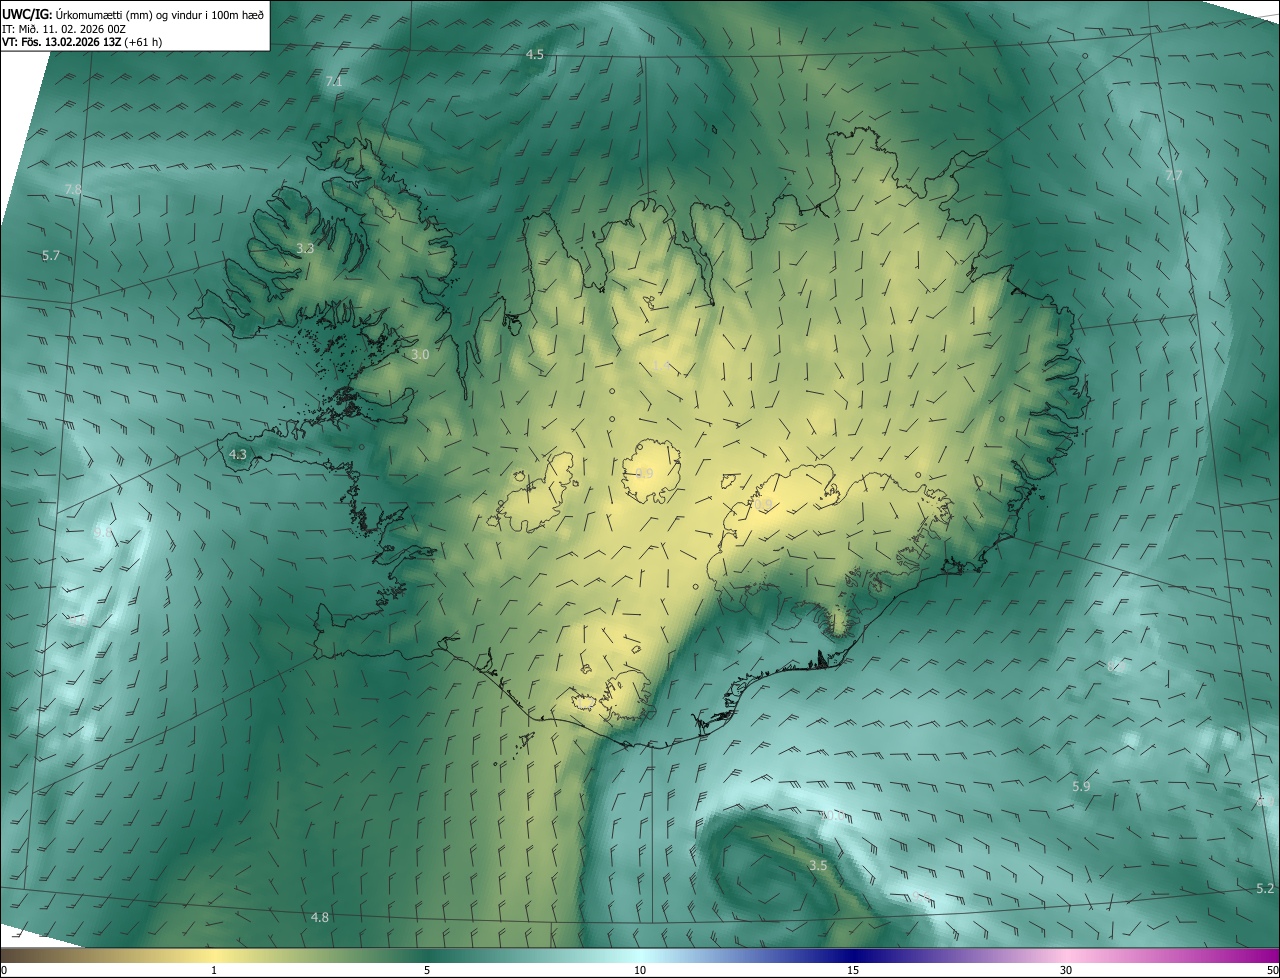Viewport: 1280px width, 978px height.
Task: Click the 4.8 value label
Action: click(320, 917)
